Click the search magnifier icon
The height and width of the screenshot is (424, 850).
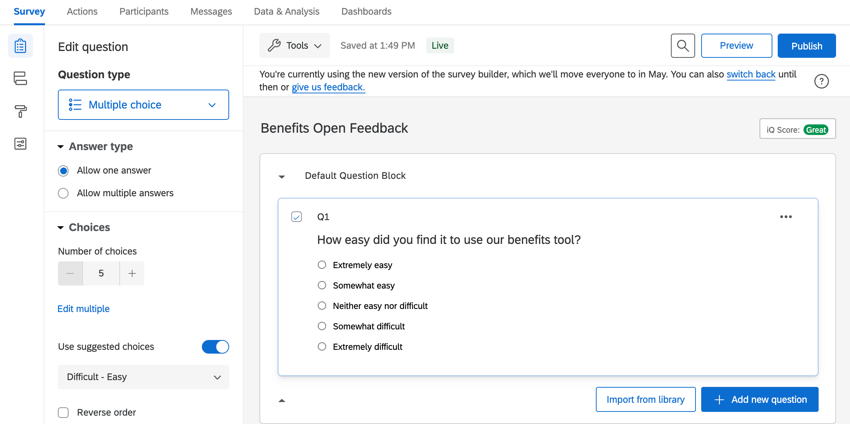[683, 46]
